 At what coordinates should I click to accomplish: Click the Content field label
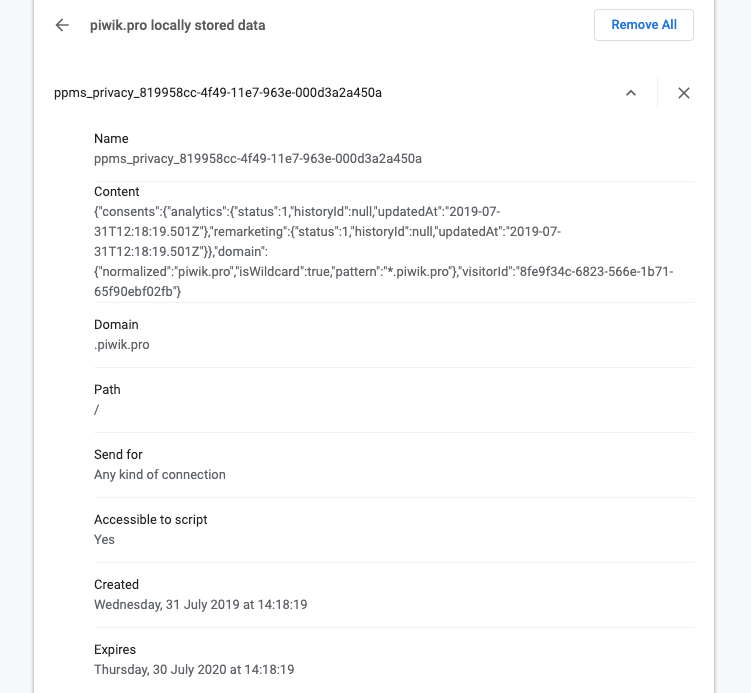coord(116,191)
